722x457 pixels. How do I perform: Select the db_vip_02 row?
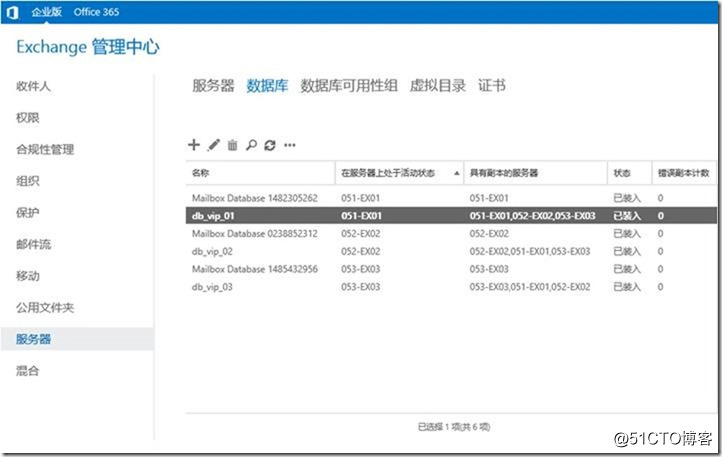tap(451, 252)
